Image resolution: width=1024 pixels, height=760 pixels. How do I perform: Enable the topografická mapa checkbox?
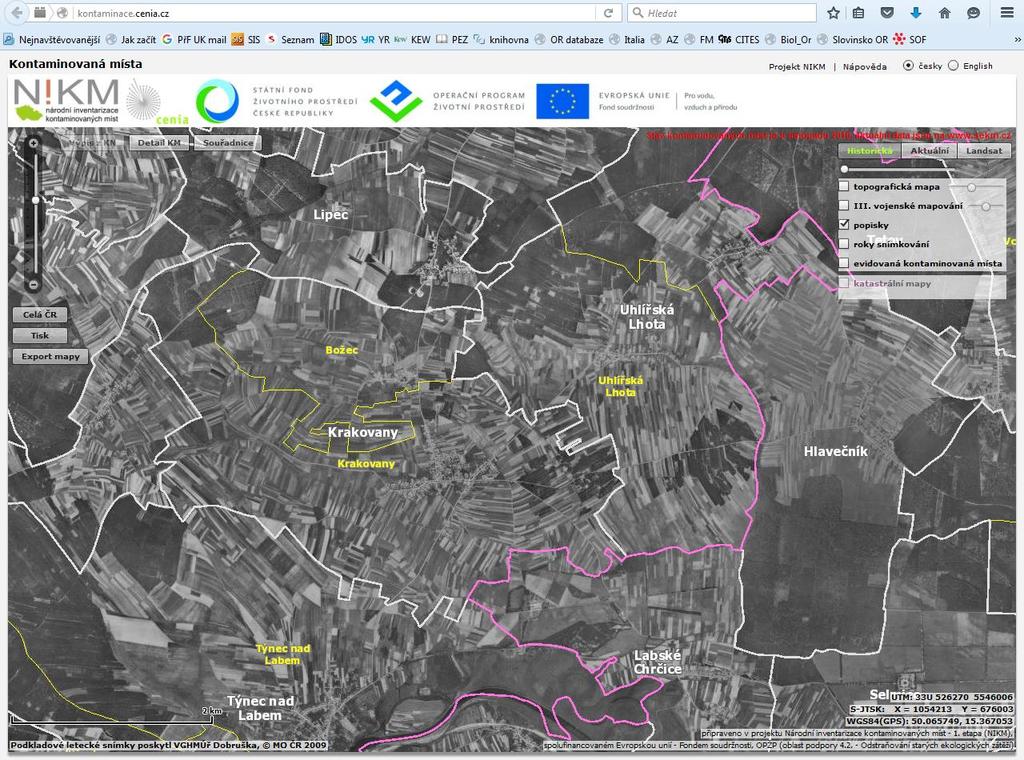(844, 187)
